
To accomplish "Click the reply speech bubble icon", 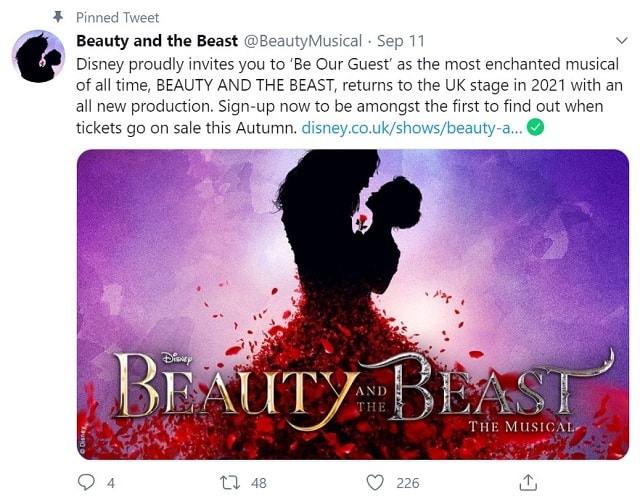I will [x=86, y=482].
